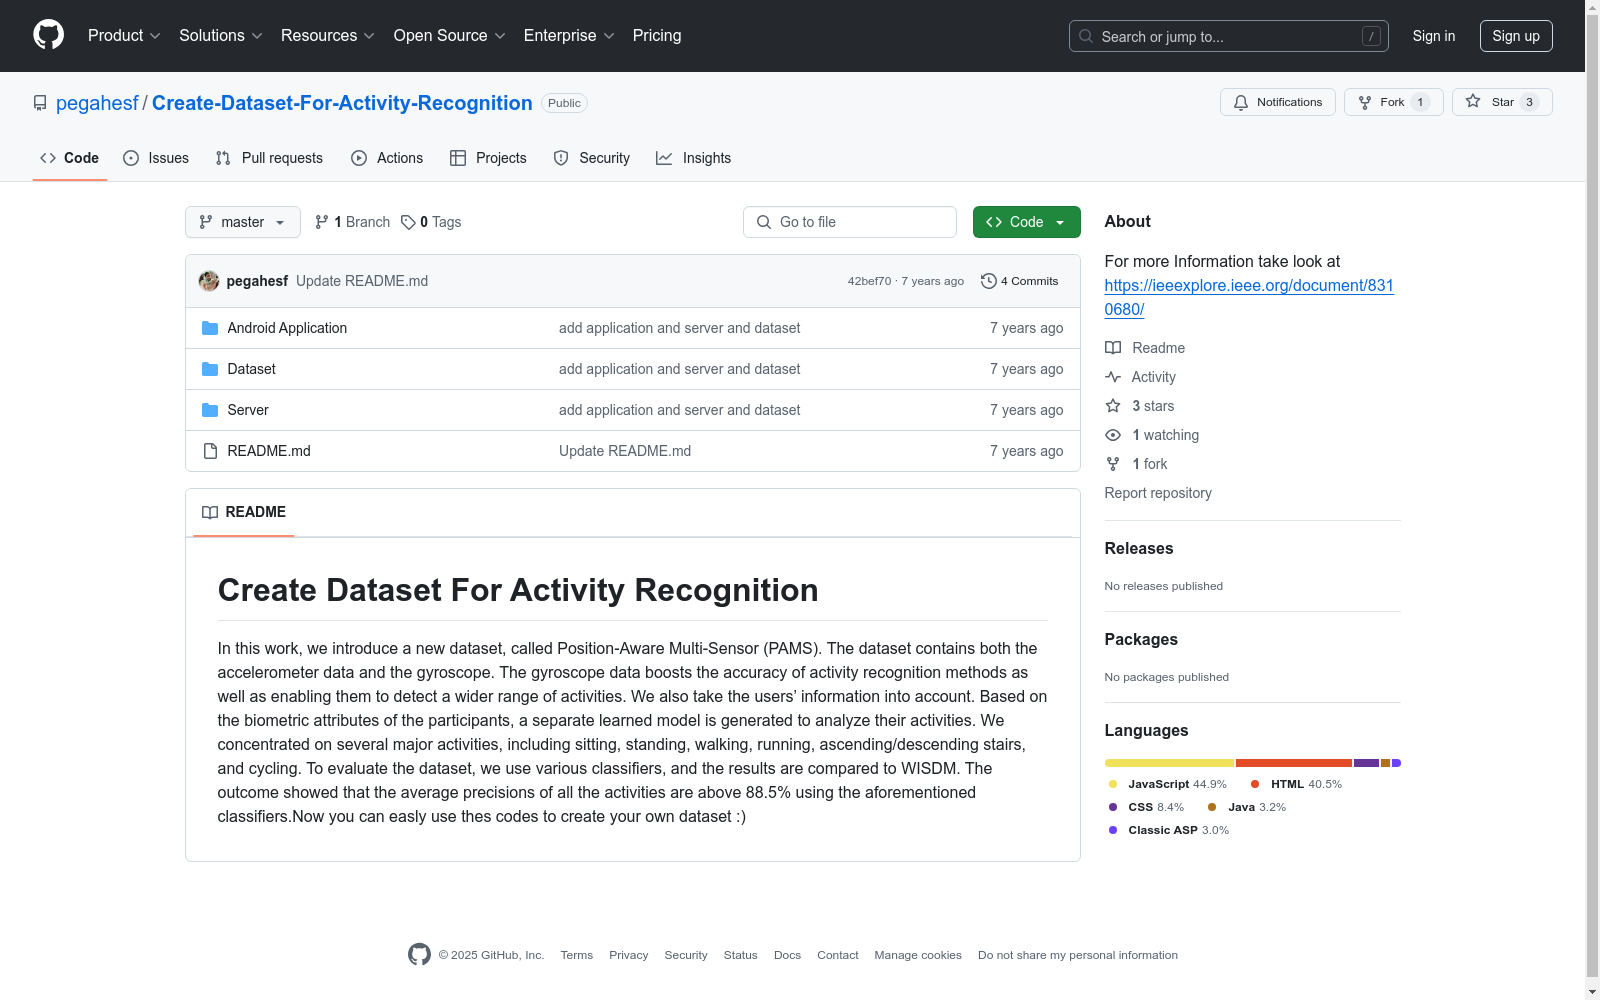The width and height of the screenshot is (1600, 1000).
Task: Open the Pricing link
Action: 657,36
